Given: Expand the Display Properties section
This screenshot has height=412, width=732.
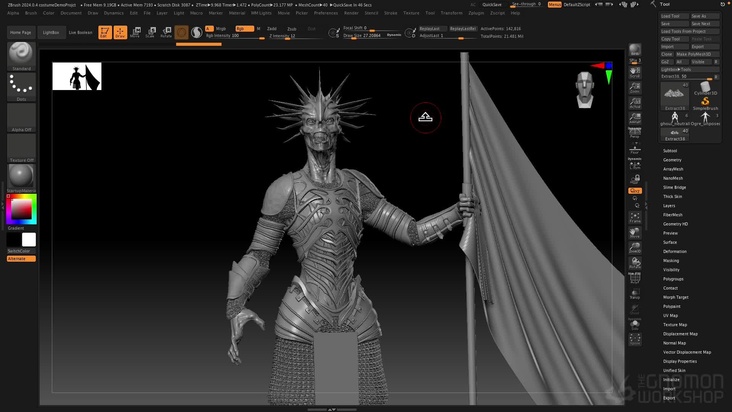Looking at the screenshot, I should 680,361.
